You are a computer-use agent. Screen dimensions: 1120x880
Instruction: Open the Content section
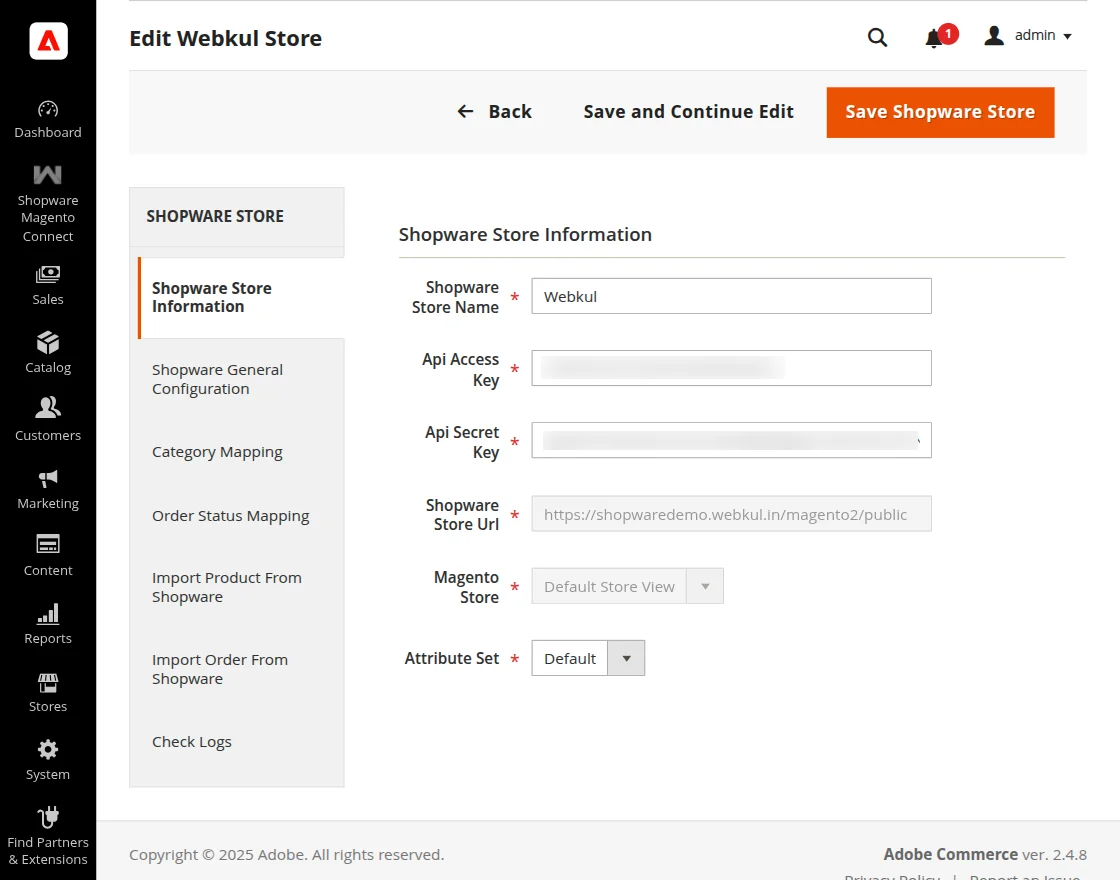tap(47, 556)
